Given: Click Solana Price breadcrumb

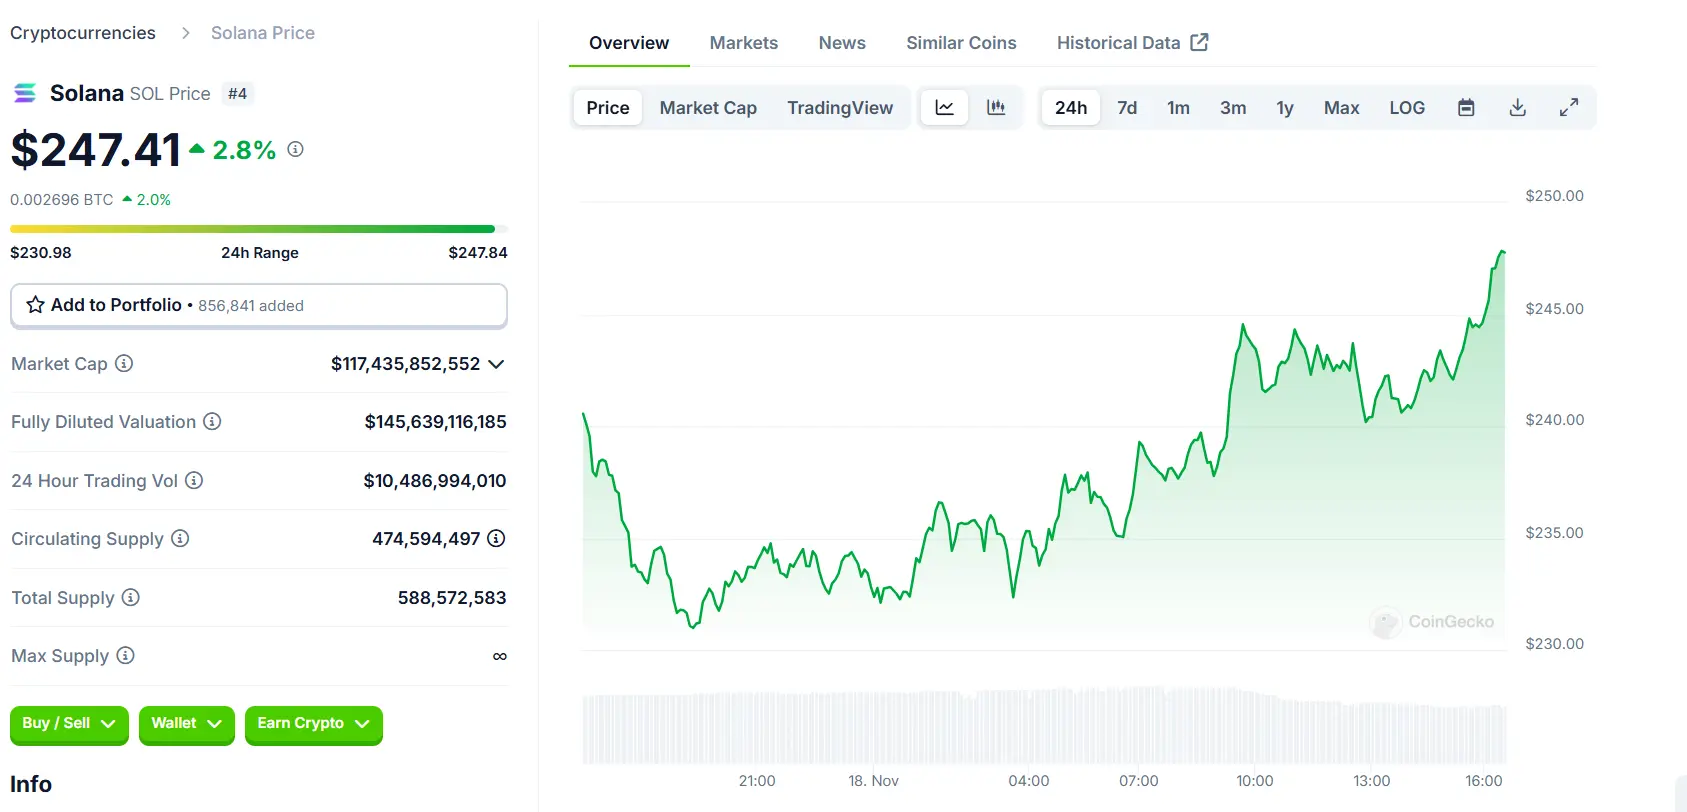Looking at the screenshot, I should [263, 33].
